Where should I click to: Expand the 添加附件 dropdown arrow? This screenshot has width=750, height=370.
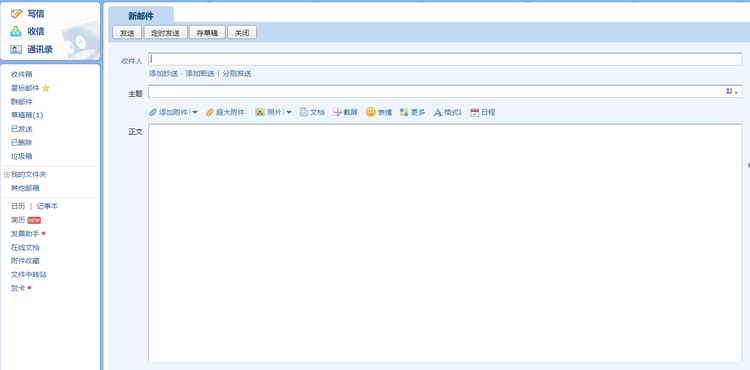pos(195,112)
